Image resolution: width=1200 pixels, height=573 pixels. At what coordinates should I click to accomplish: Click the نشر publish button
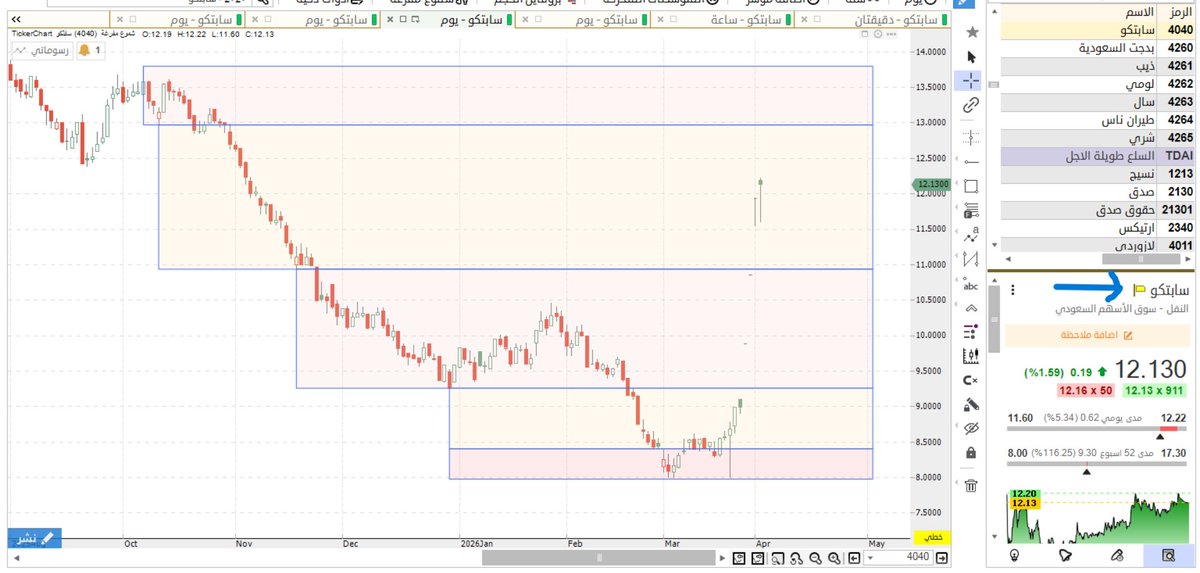(35, 538)
